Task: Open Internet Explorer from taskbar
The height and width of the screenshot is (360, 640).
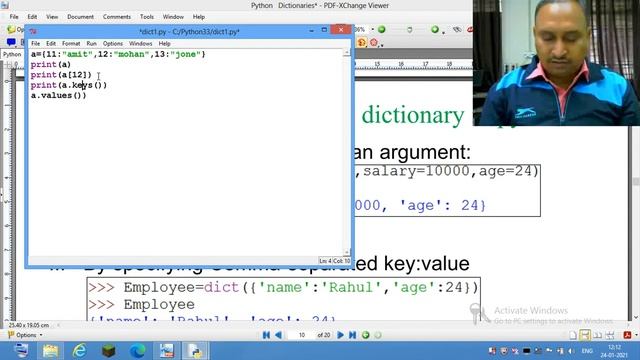Action: [x=80, y=351]
